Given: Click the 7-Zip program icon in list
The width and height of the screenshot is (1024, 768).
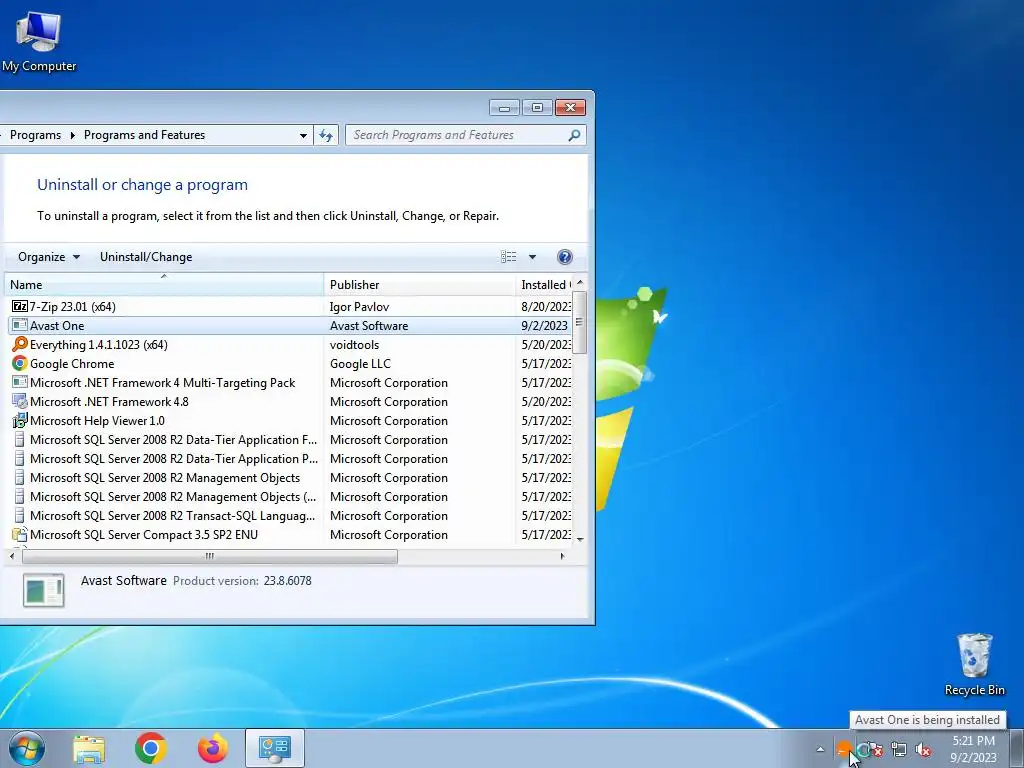Looking at the screenshot, I should pyautogui.click(x=20, y=306).
